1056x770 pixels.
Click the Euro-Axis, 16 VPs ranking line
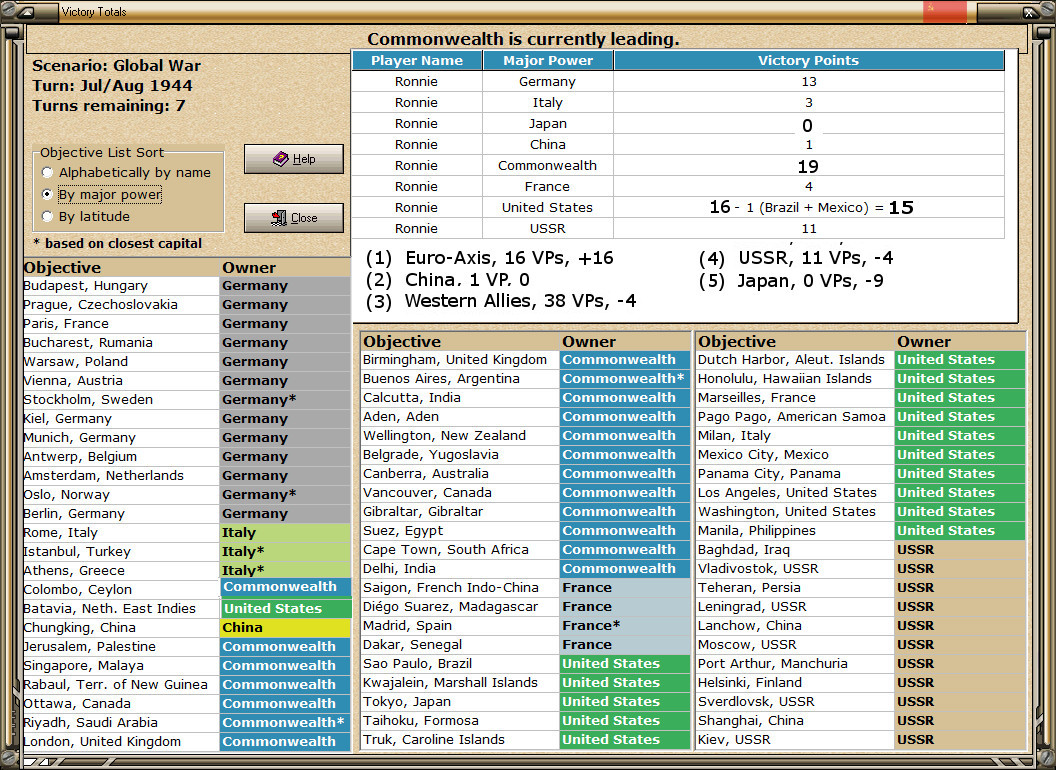(x=490, y=258)
